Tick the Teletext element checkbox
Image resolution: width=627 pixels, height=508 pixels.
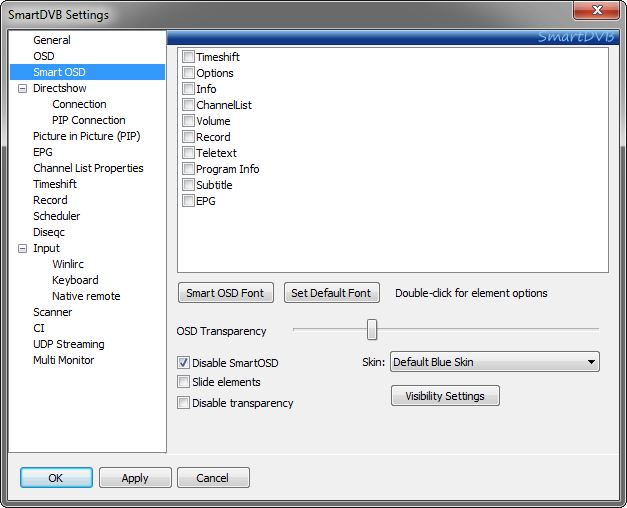click(x=188, y=152)
